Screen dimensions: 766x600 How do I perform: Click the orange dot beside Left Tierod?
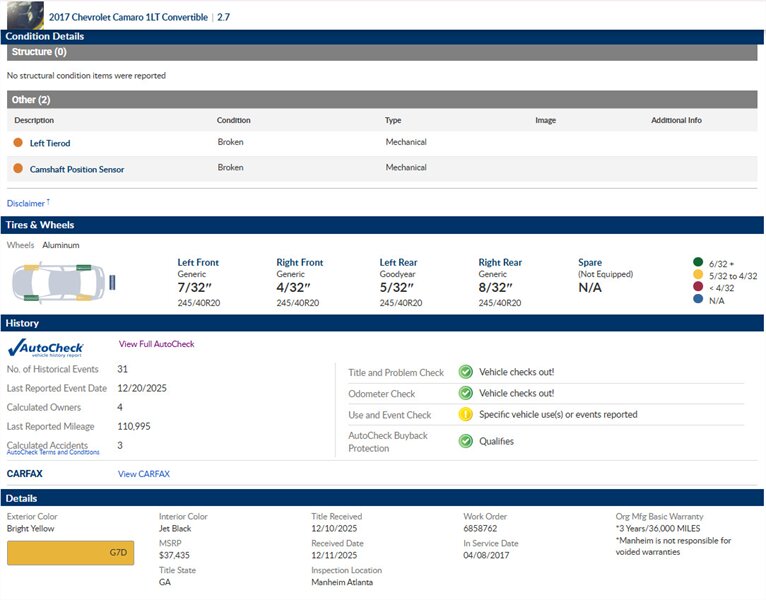click(17, 143)
